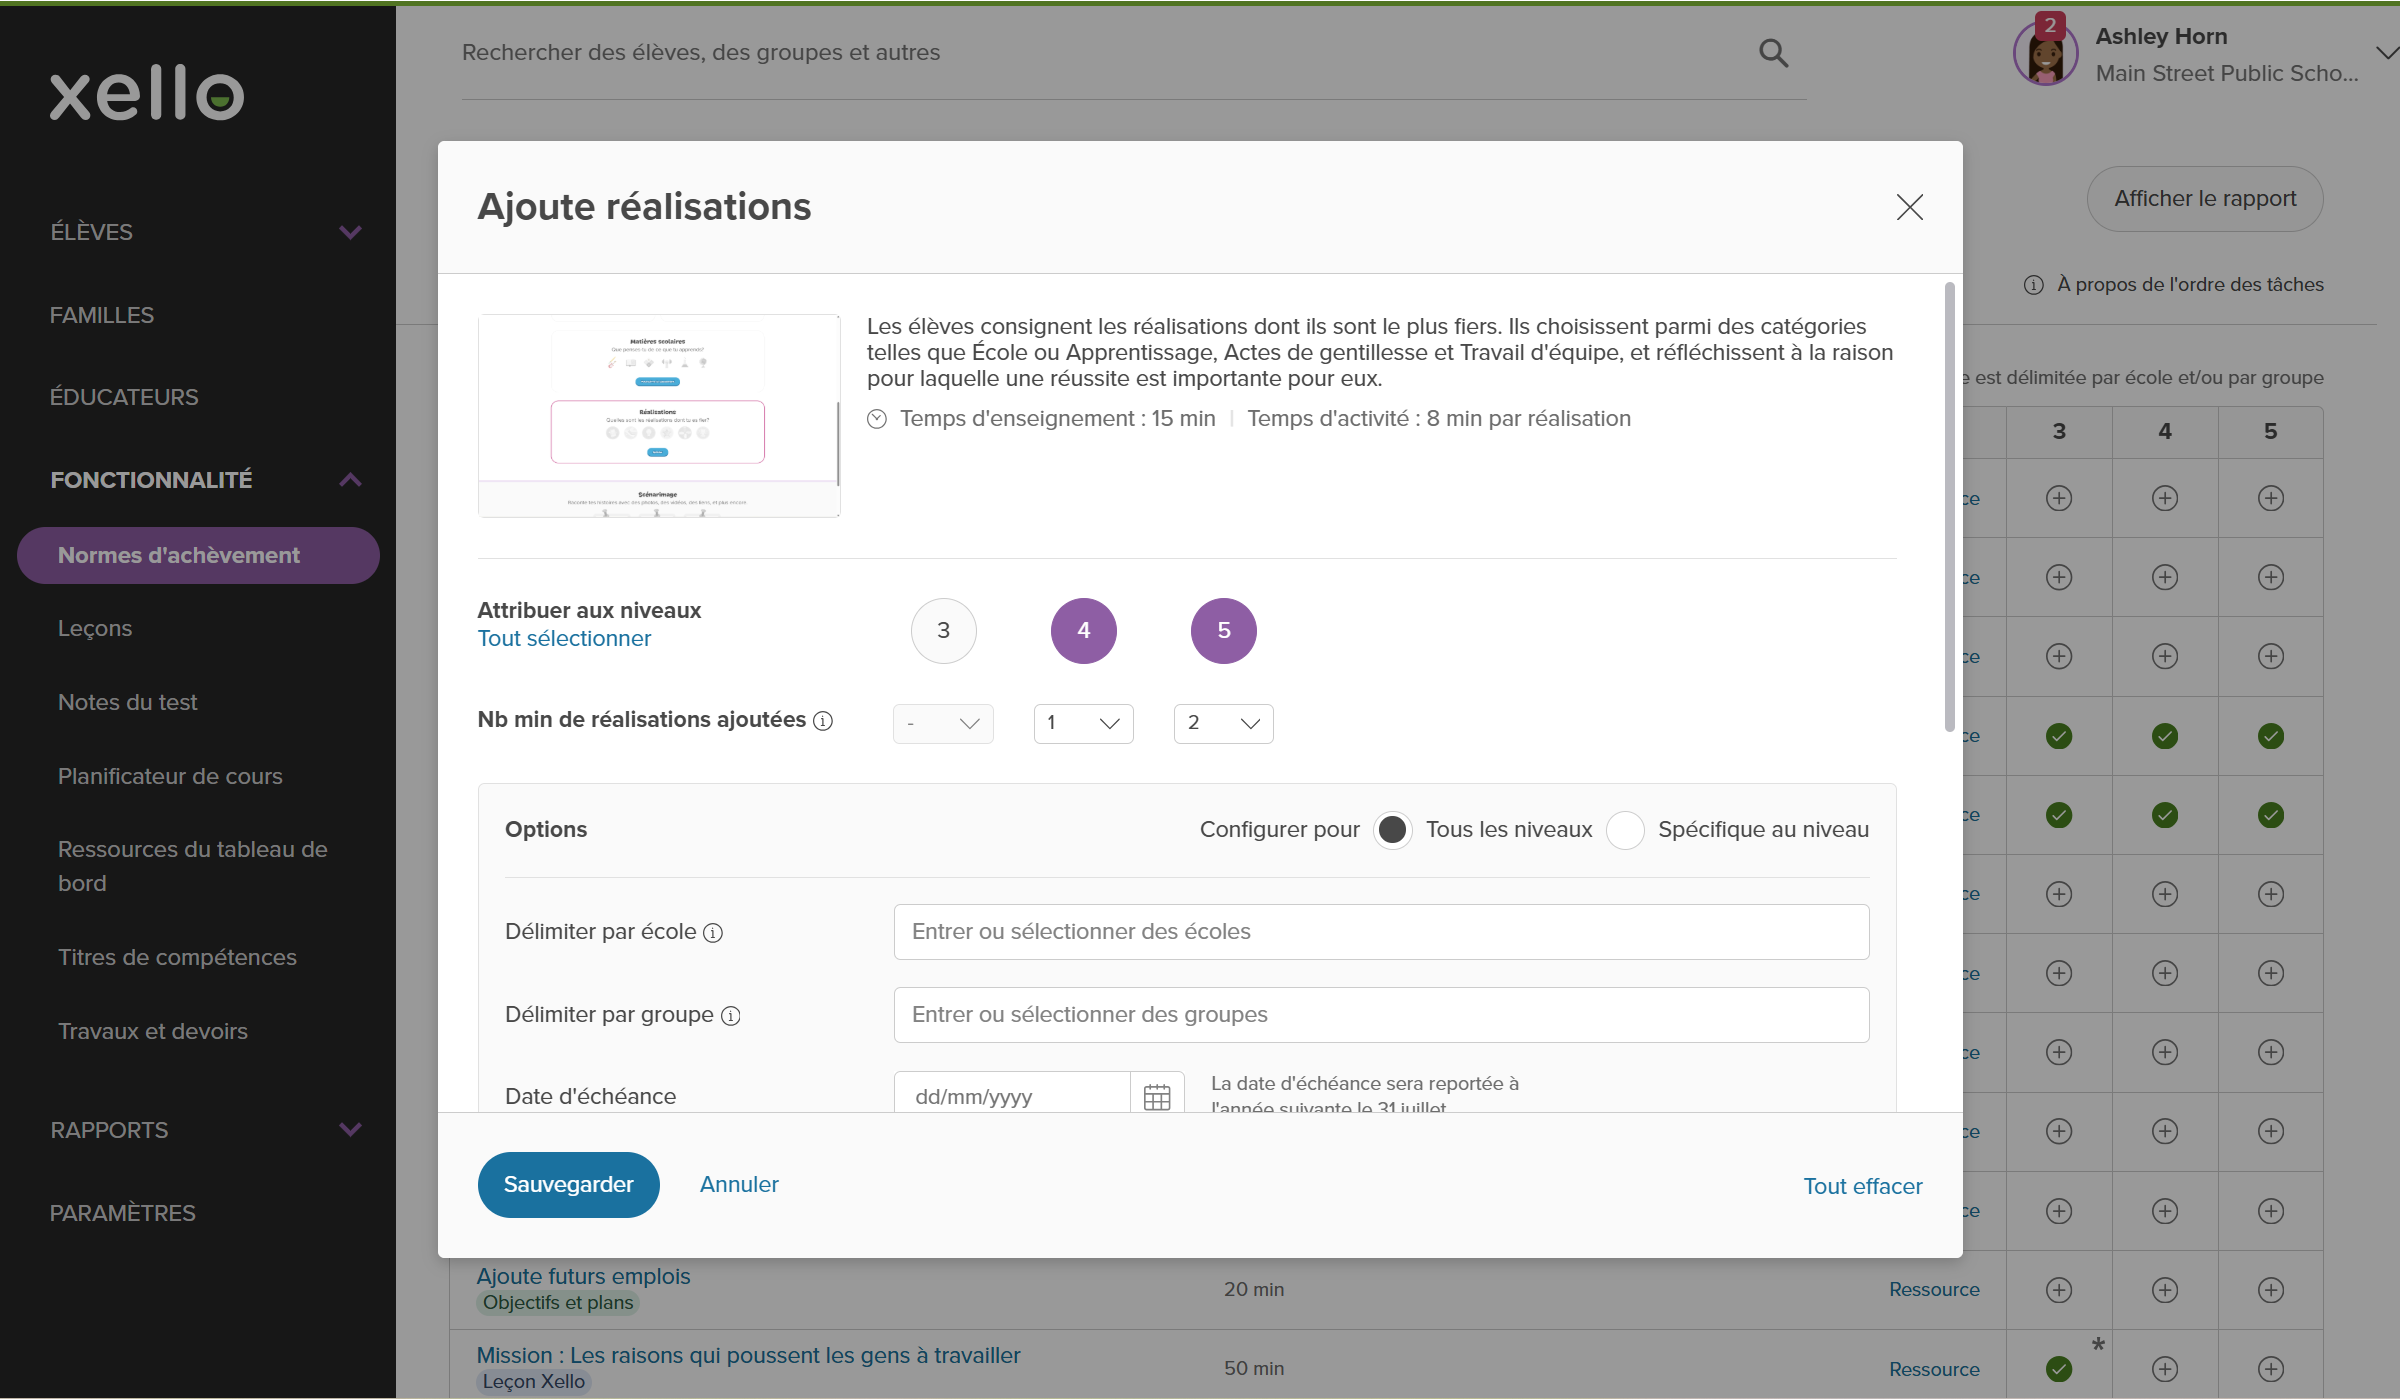Screen dimensions: 2400x1399
Task: Click the Sauvegarder button
Action: point(568,1185)
